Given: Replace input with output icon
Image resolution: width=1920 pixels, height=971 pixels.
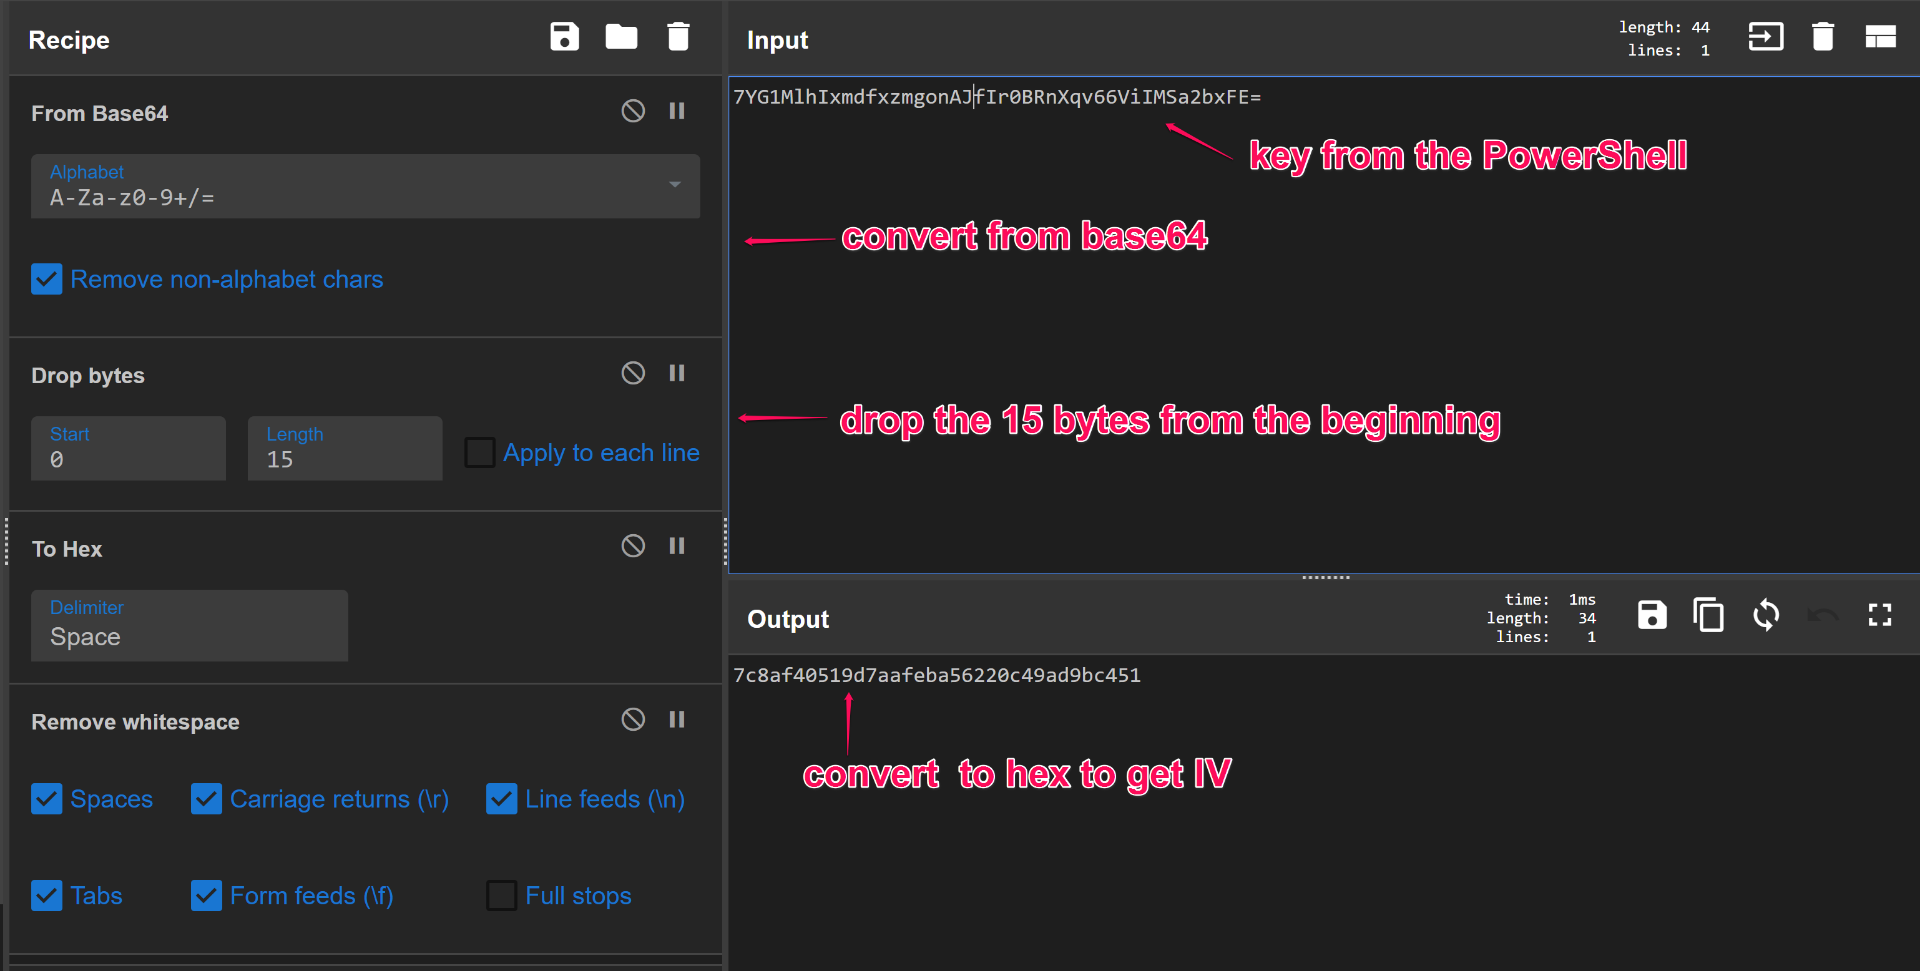Looking at the screenshot, I should [x=1766, y=615].
